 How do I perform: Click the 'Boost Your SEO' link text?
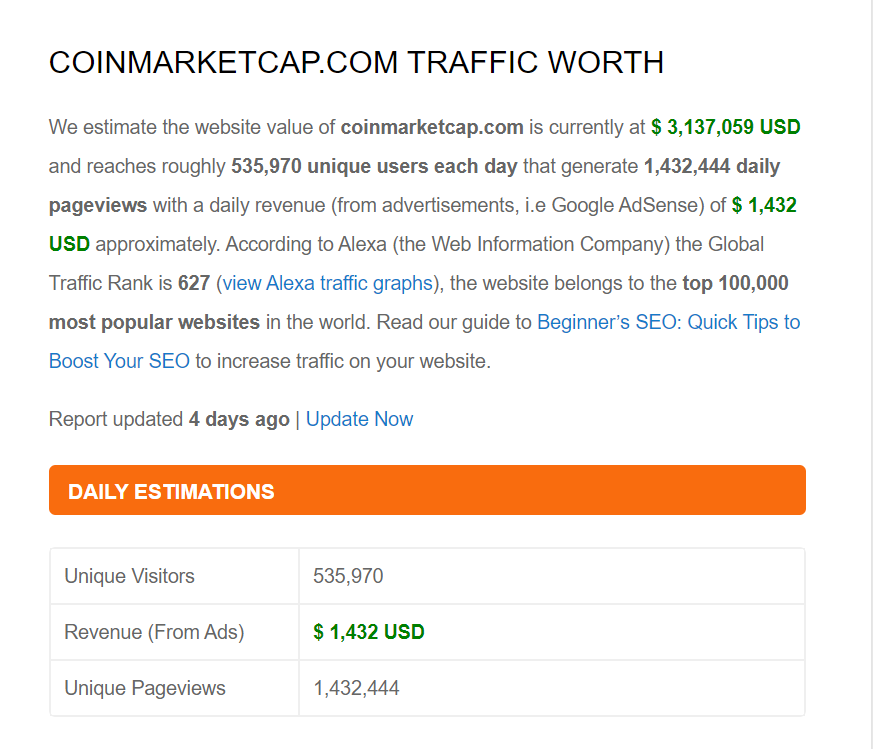[119, 362]
